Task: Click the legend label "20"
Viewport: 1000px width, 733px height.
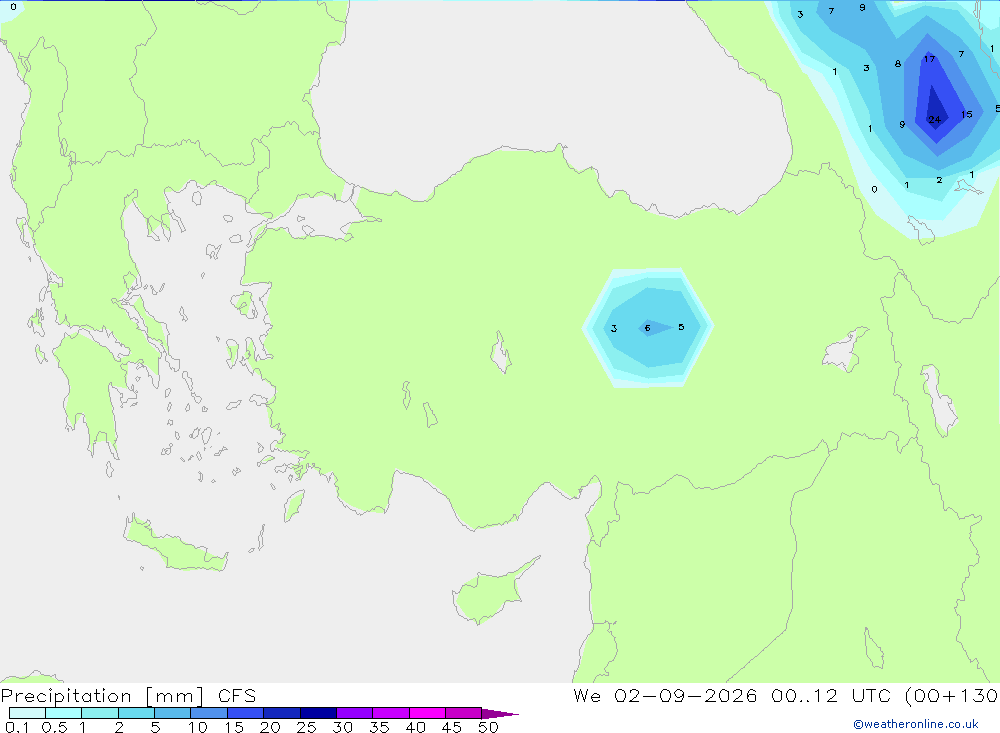Action: point(270,727)
